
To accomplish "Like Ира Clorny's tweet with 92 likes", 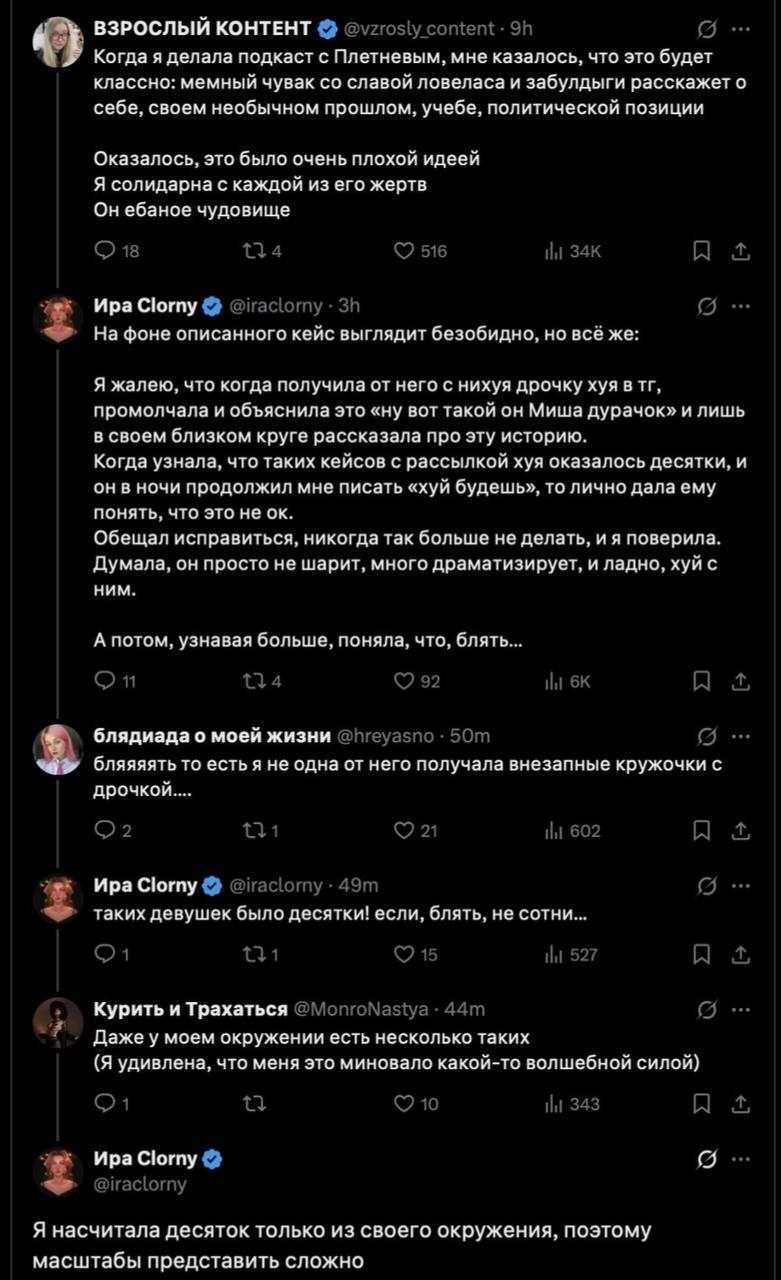I will coord(404,681).
